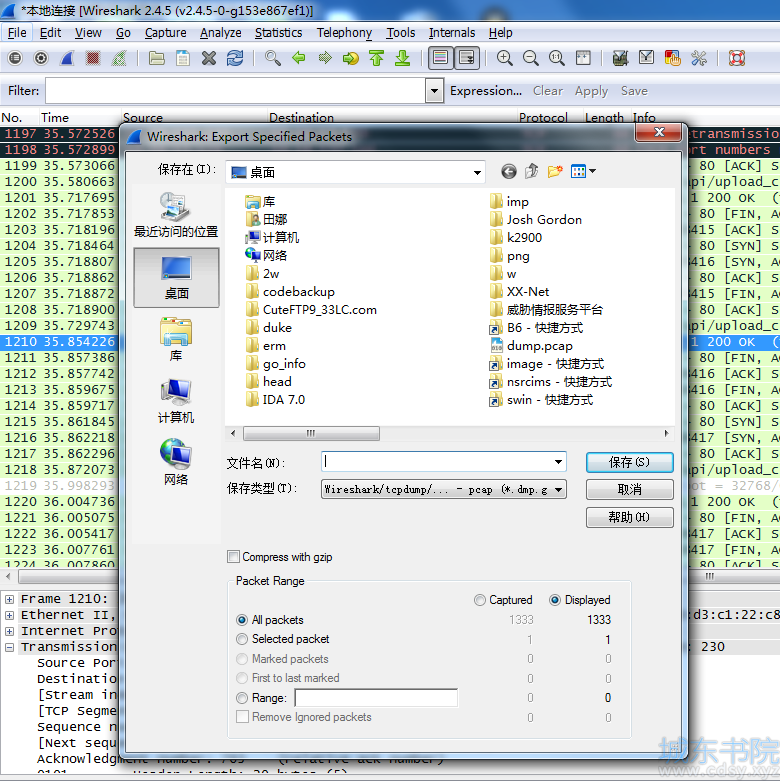The width and height of the screenshot is (780, 781).
Task: Open the Analyze menu
Action: [x=221, y=33]
